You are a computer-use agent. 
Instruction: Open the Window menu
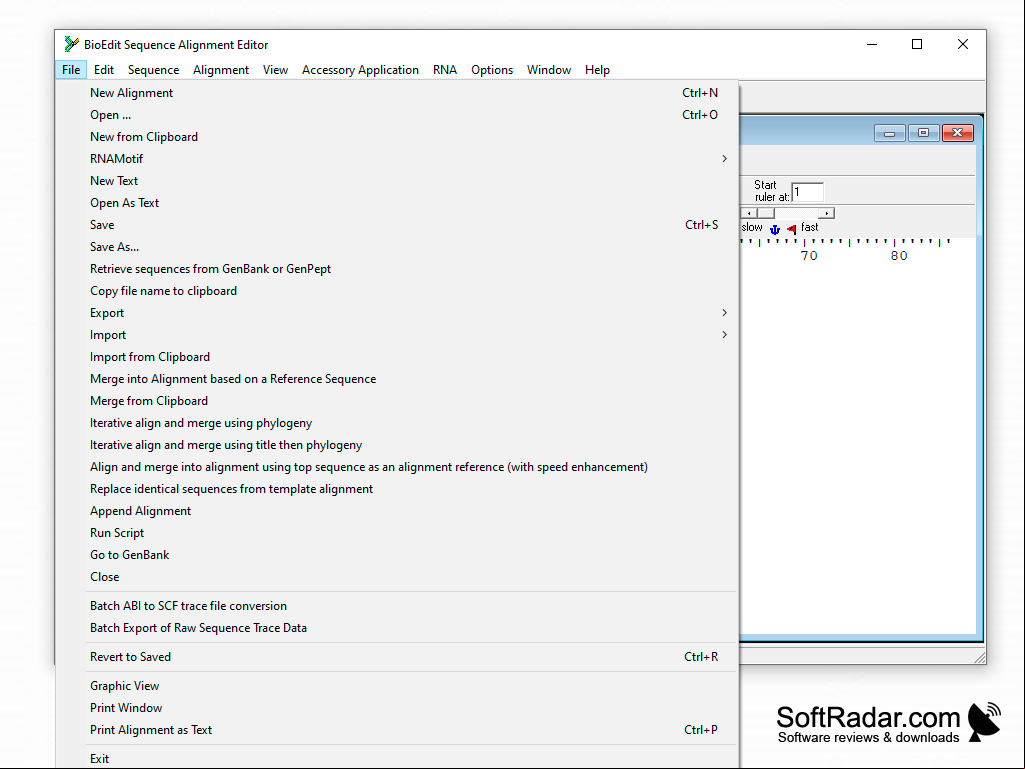coord(549,70)
